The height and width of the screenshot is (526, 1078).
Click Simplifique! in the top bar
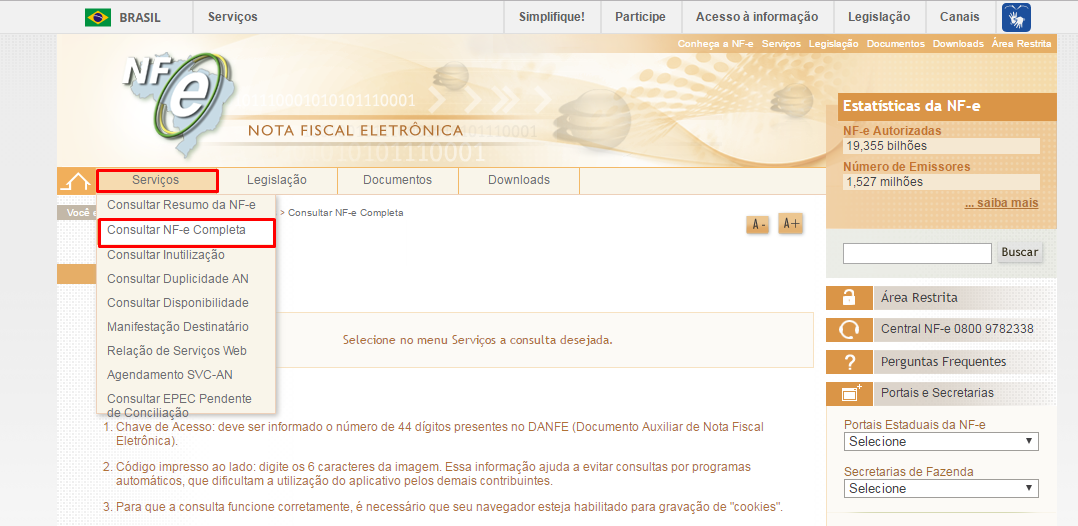click(x=552, y=17)
